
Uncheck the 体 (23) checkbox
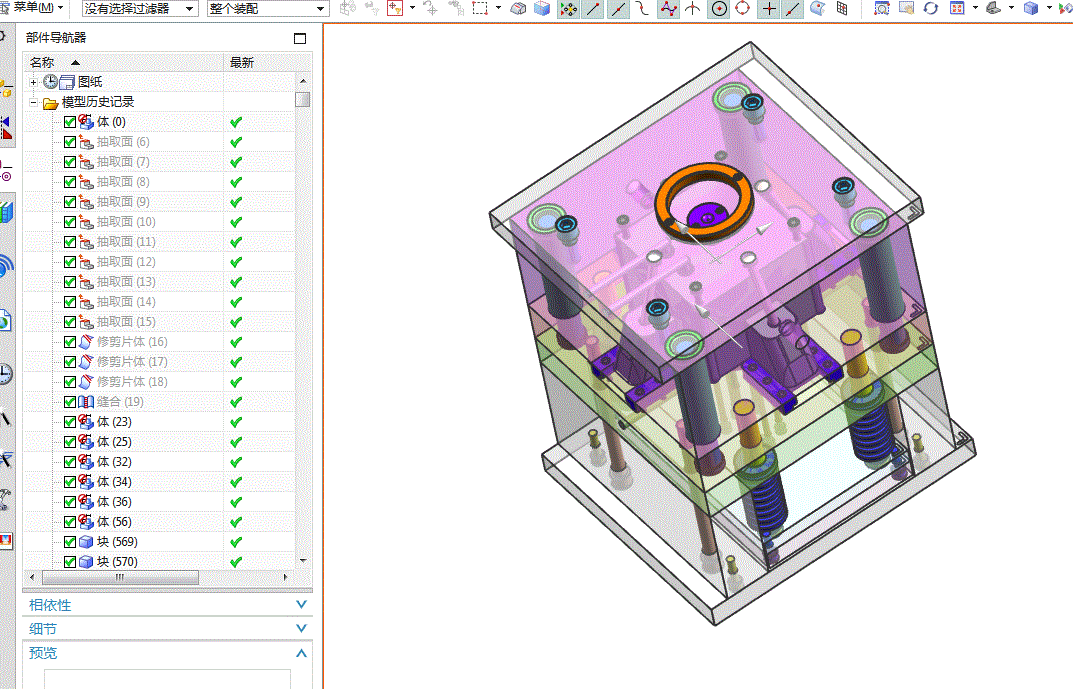coord(70,422)
